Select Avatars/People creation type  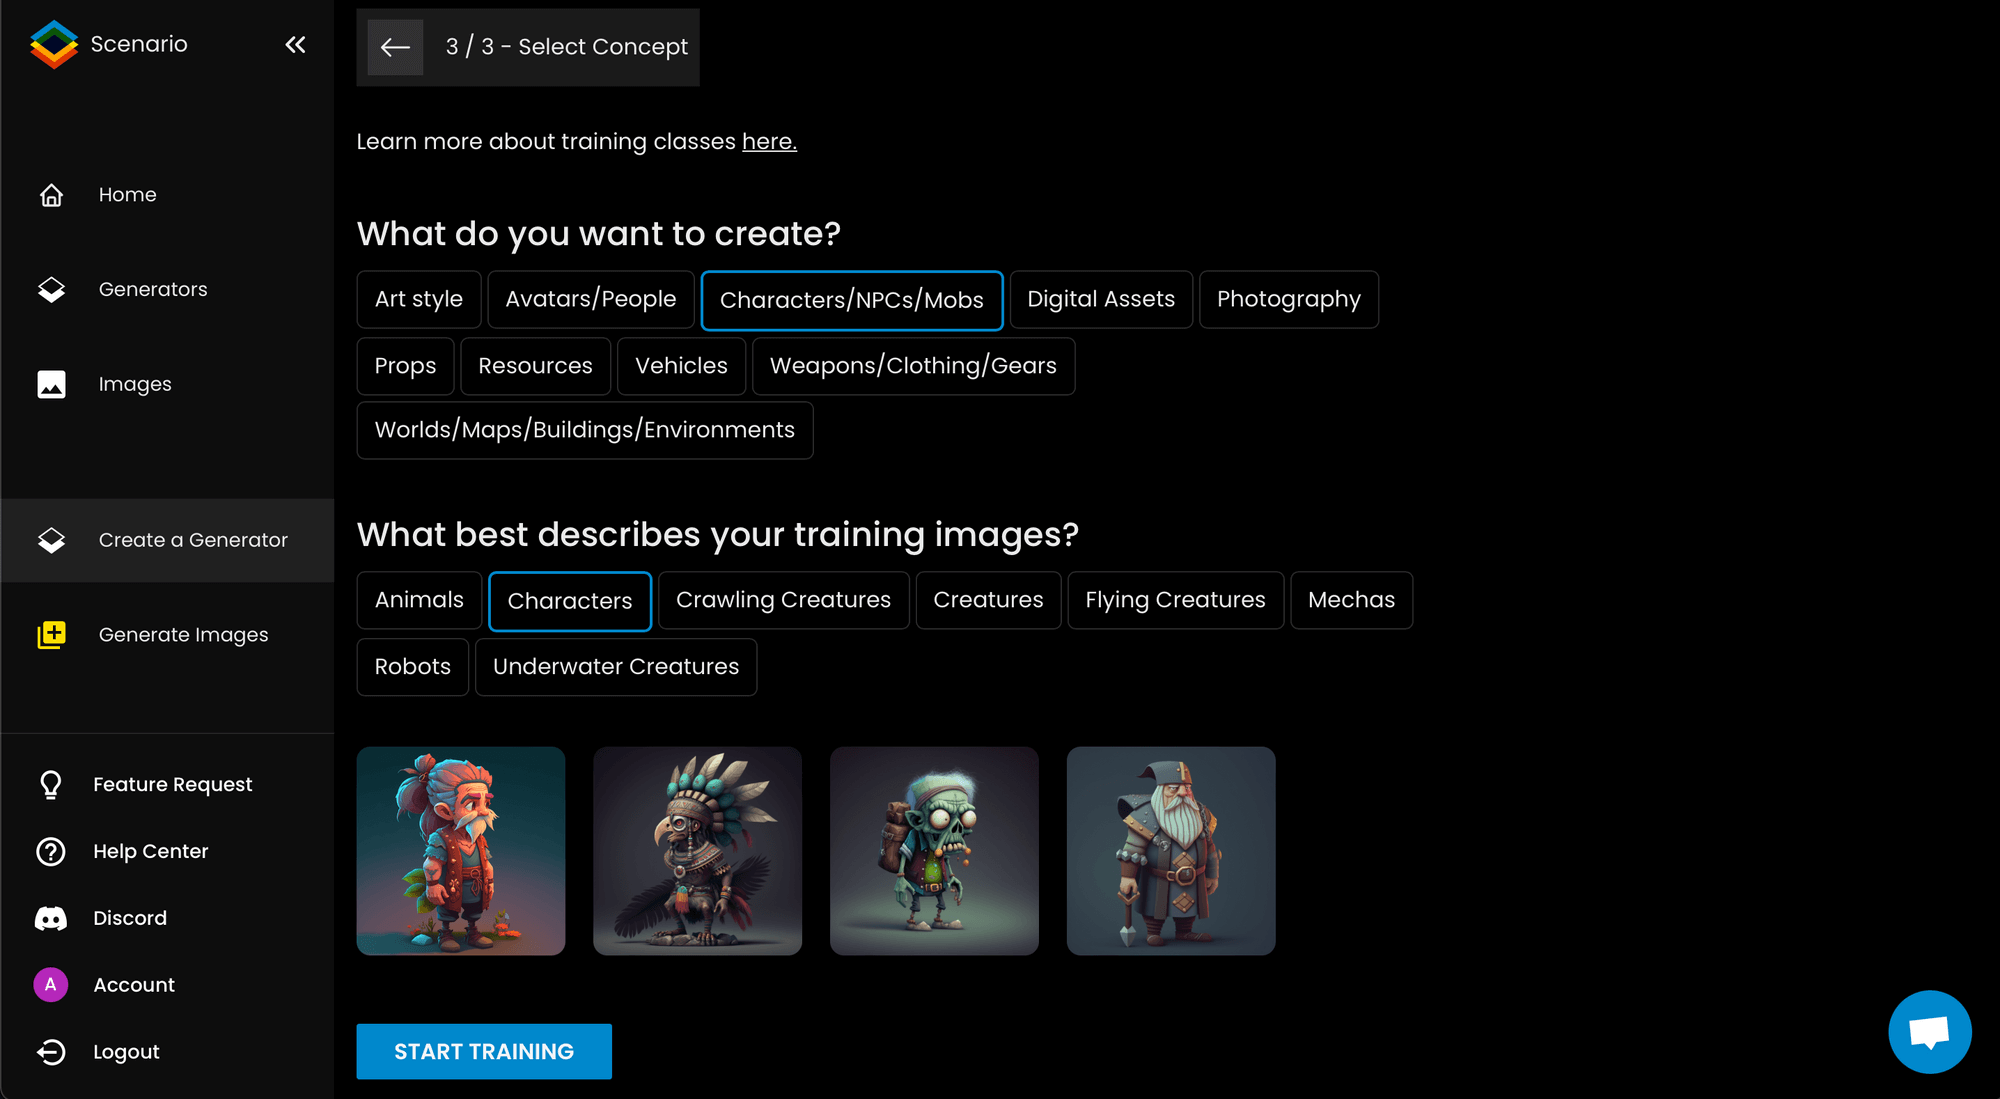tap(589, 299)
